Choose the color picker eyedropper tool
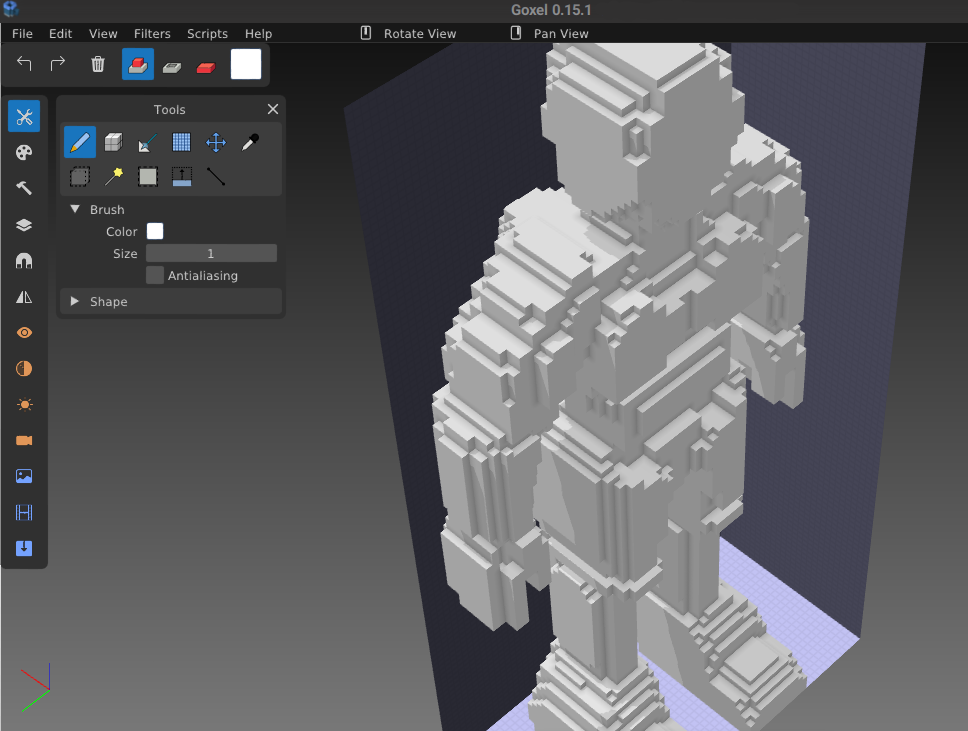 pyautogui.click(x=250, y=142)
